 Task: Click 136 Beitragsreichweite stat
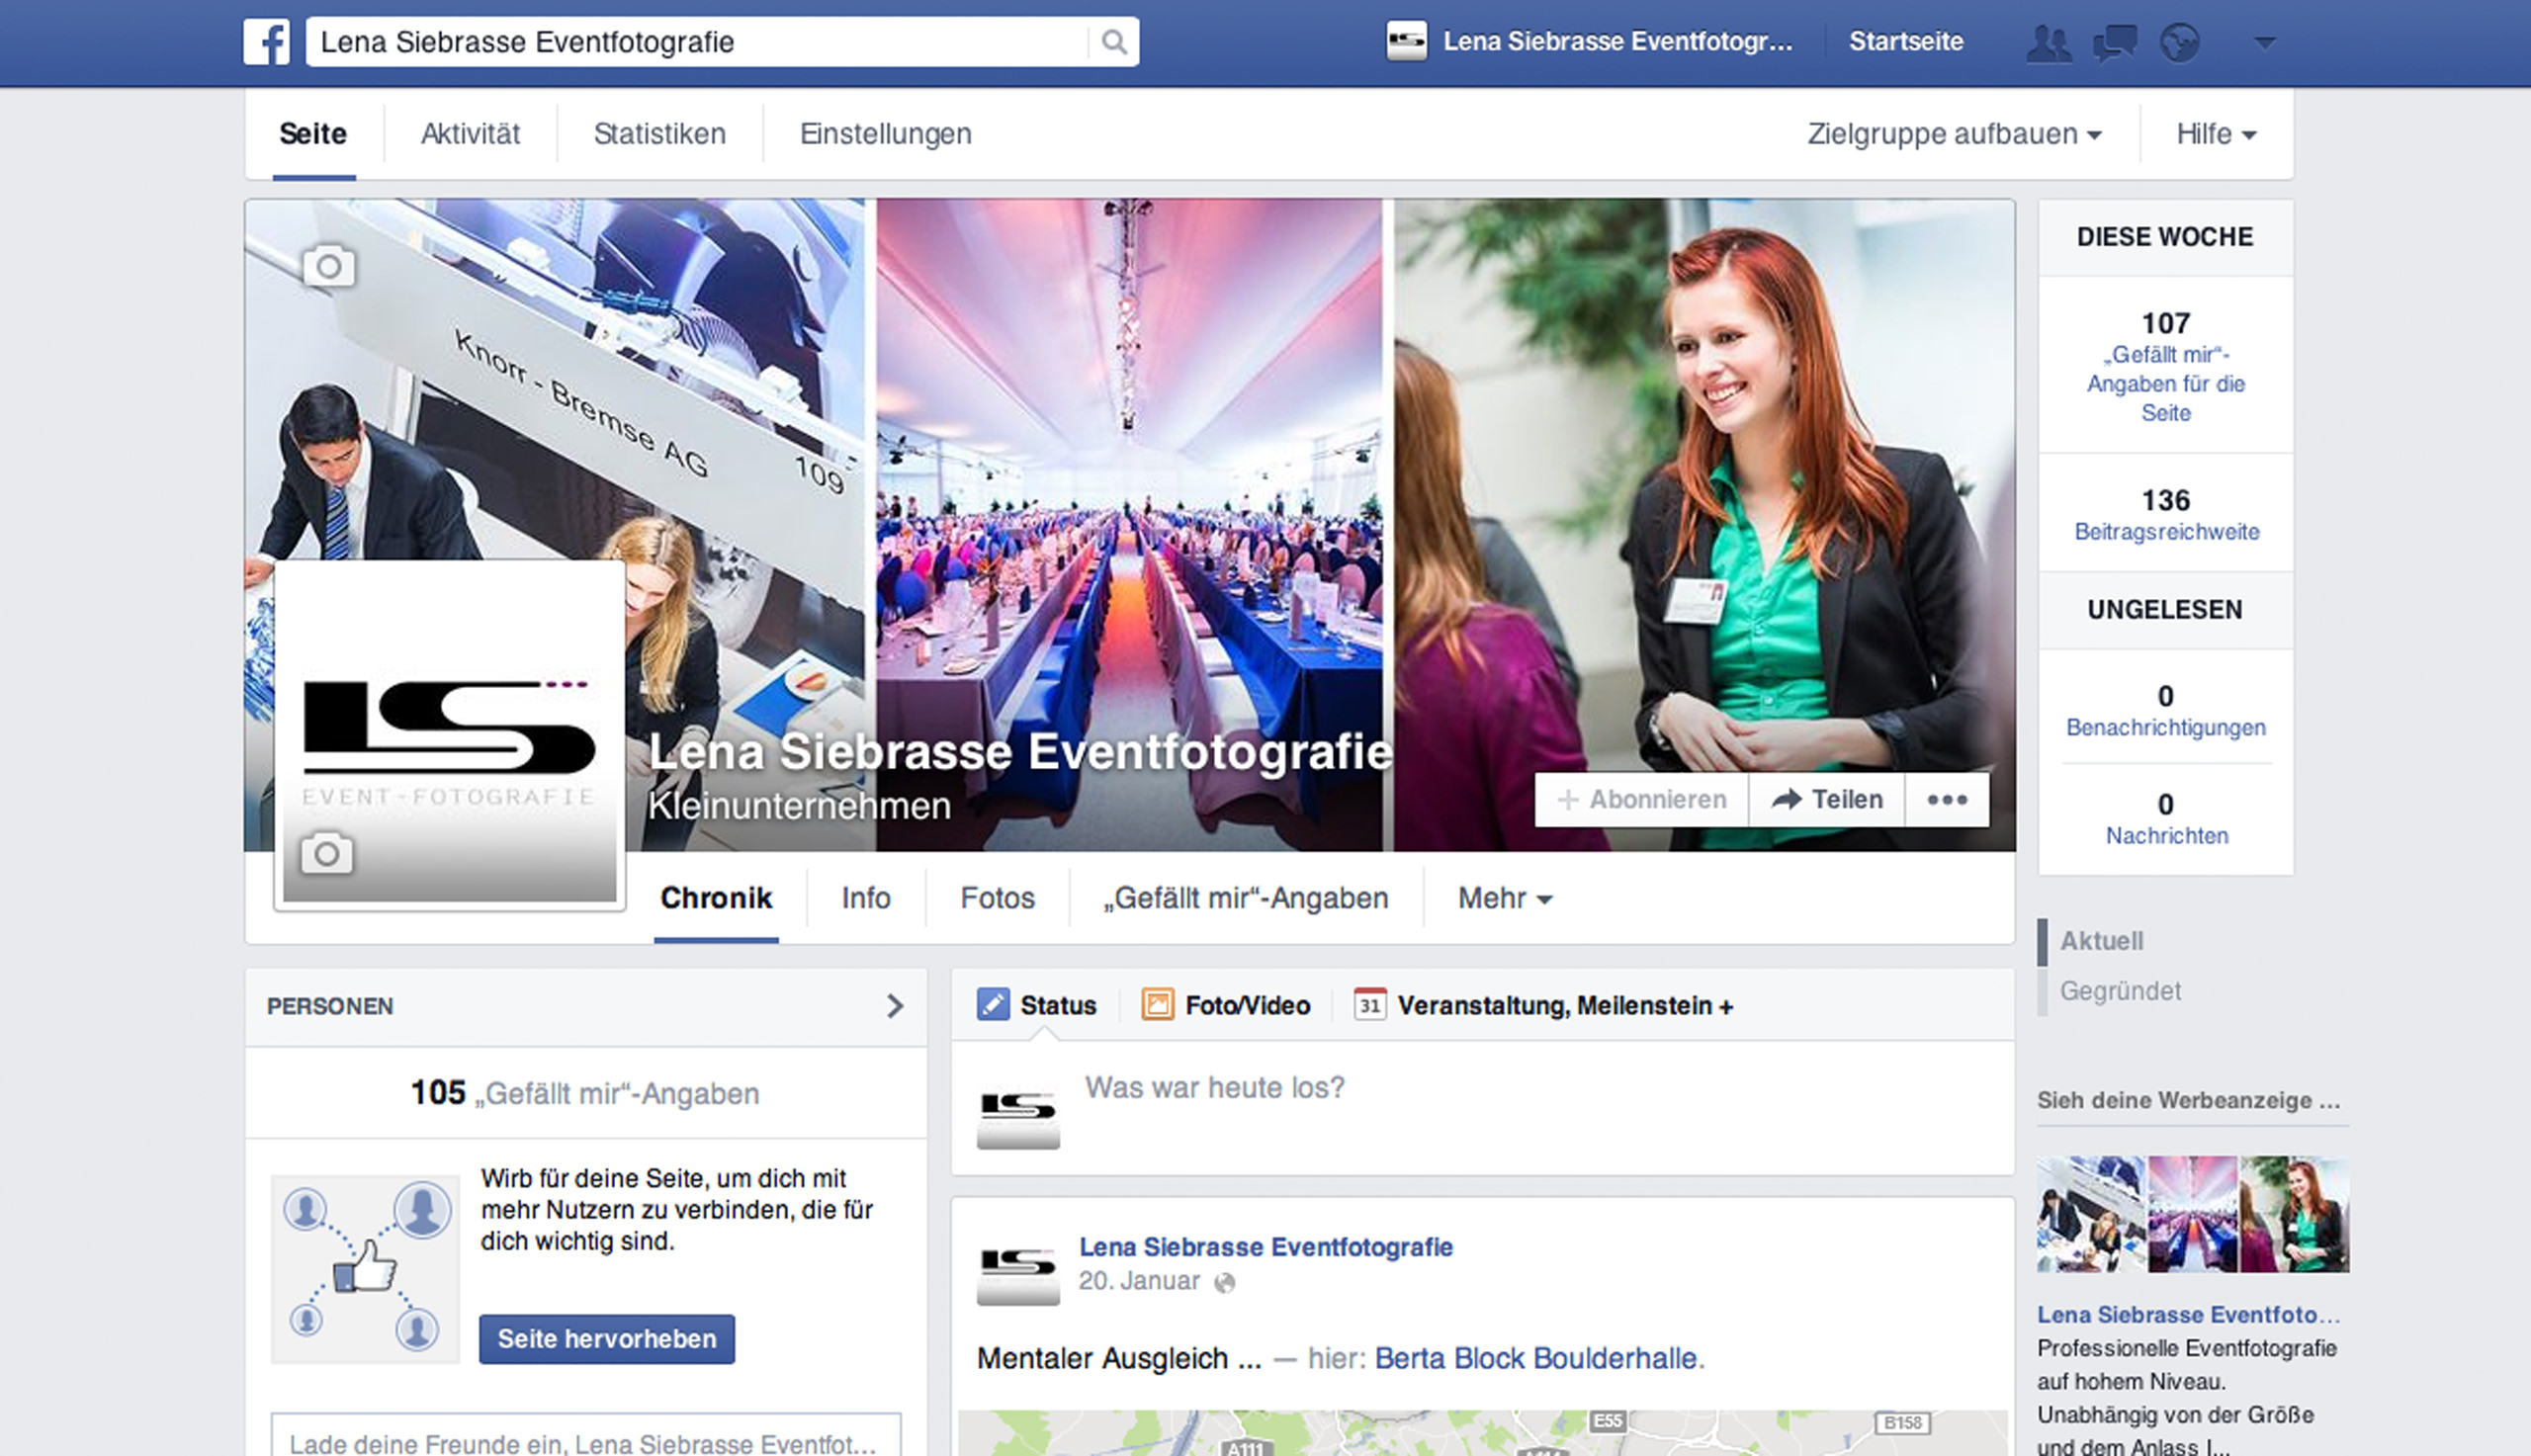coord(2166,514)
